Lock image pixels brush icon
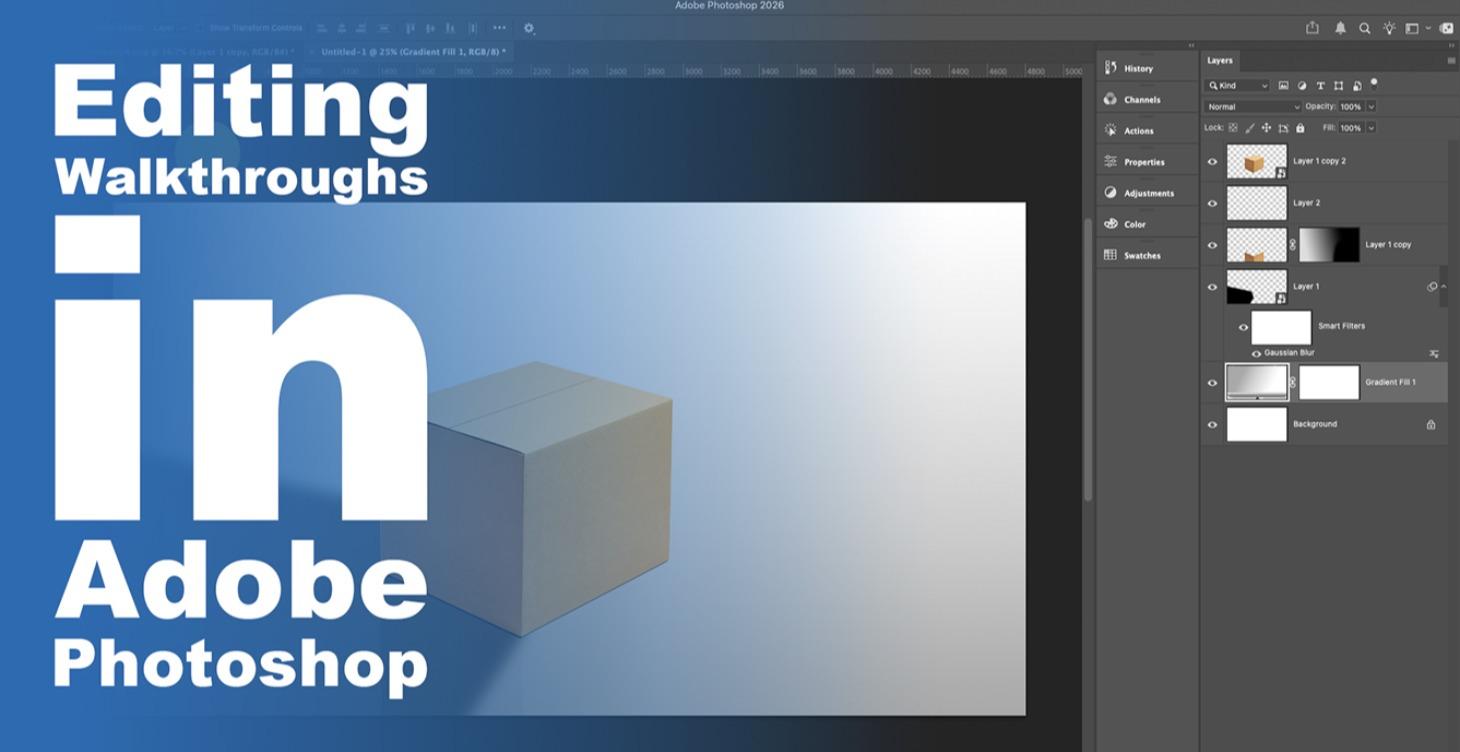1460x752 pixels. 1250,128
